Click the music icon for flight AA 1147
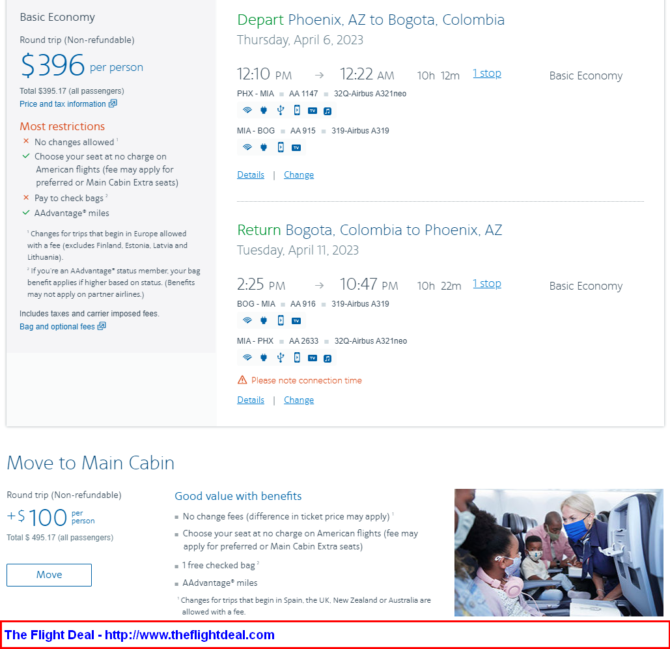The image size is (670, 649). (x=327, y=111)
